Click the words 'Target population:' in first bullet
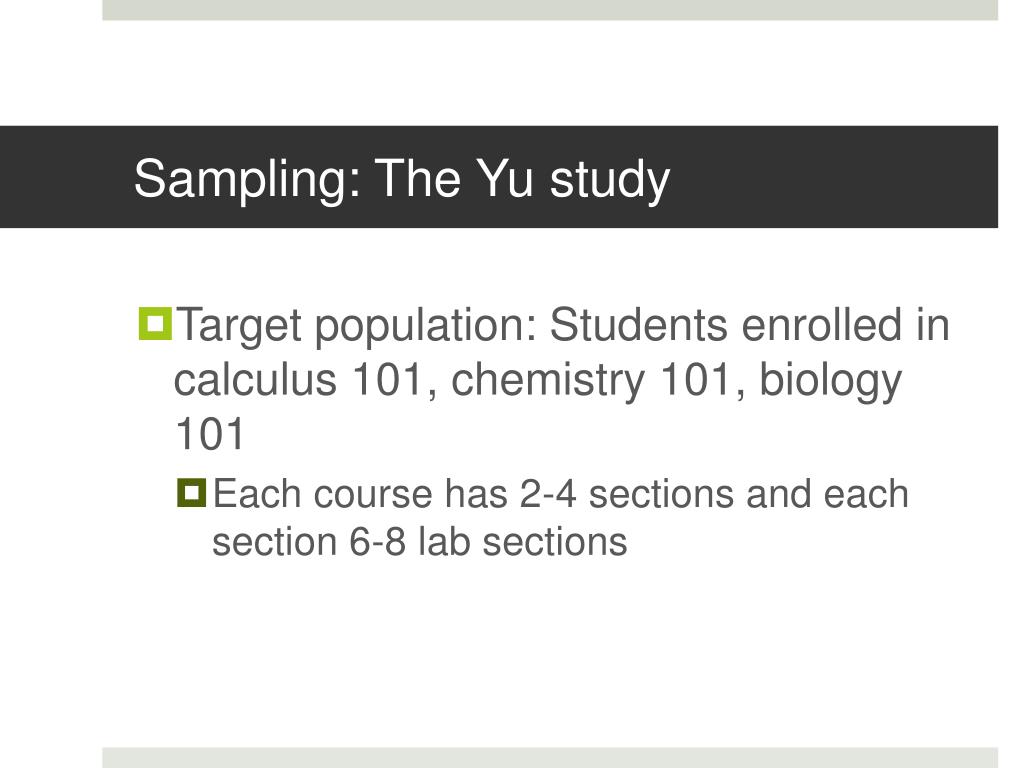 (356, 326)
